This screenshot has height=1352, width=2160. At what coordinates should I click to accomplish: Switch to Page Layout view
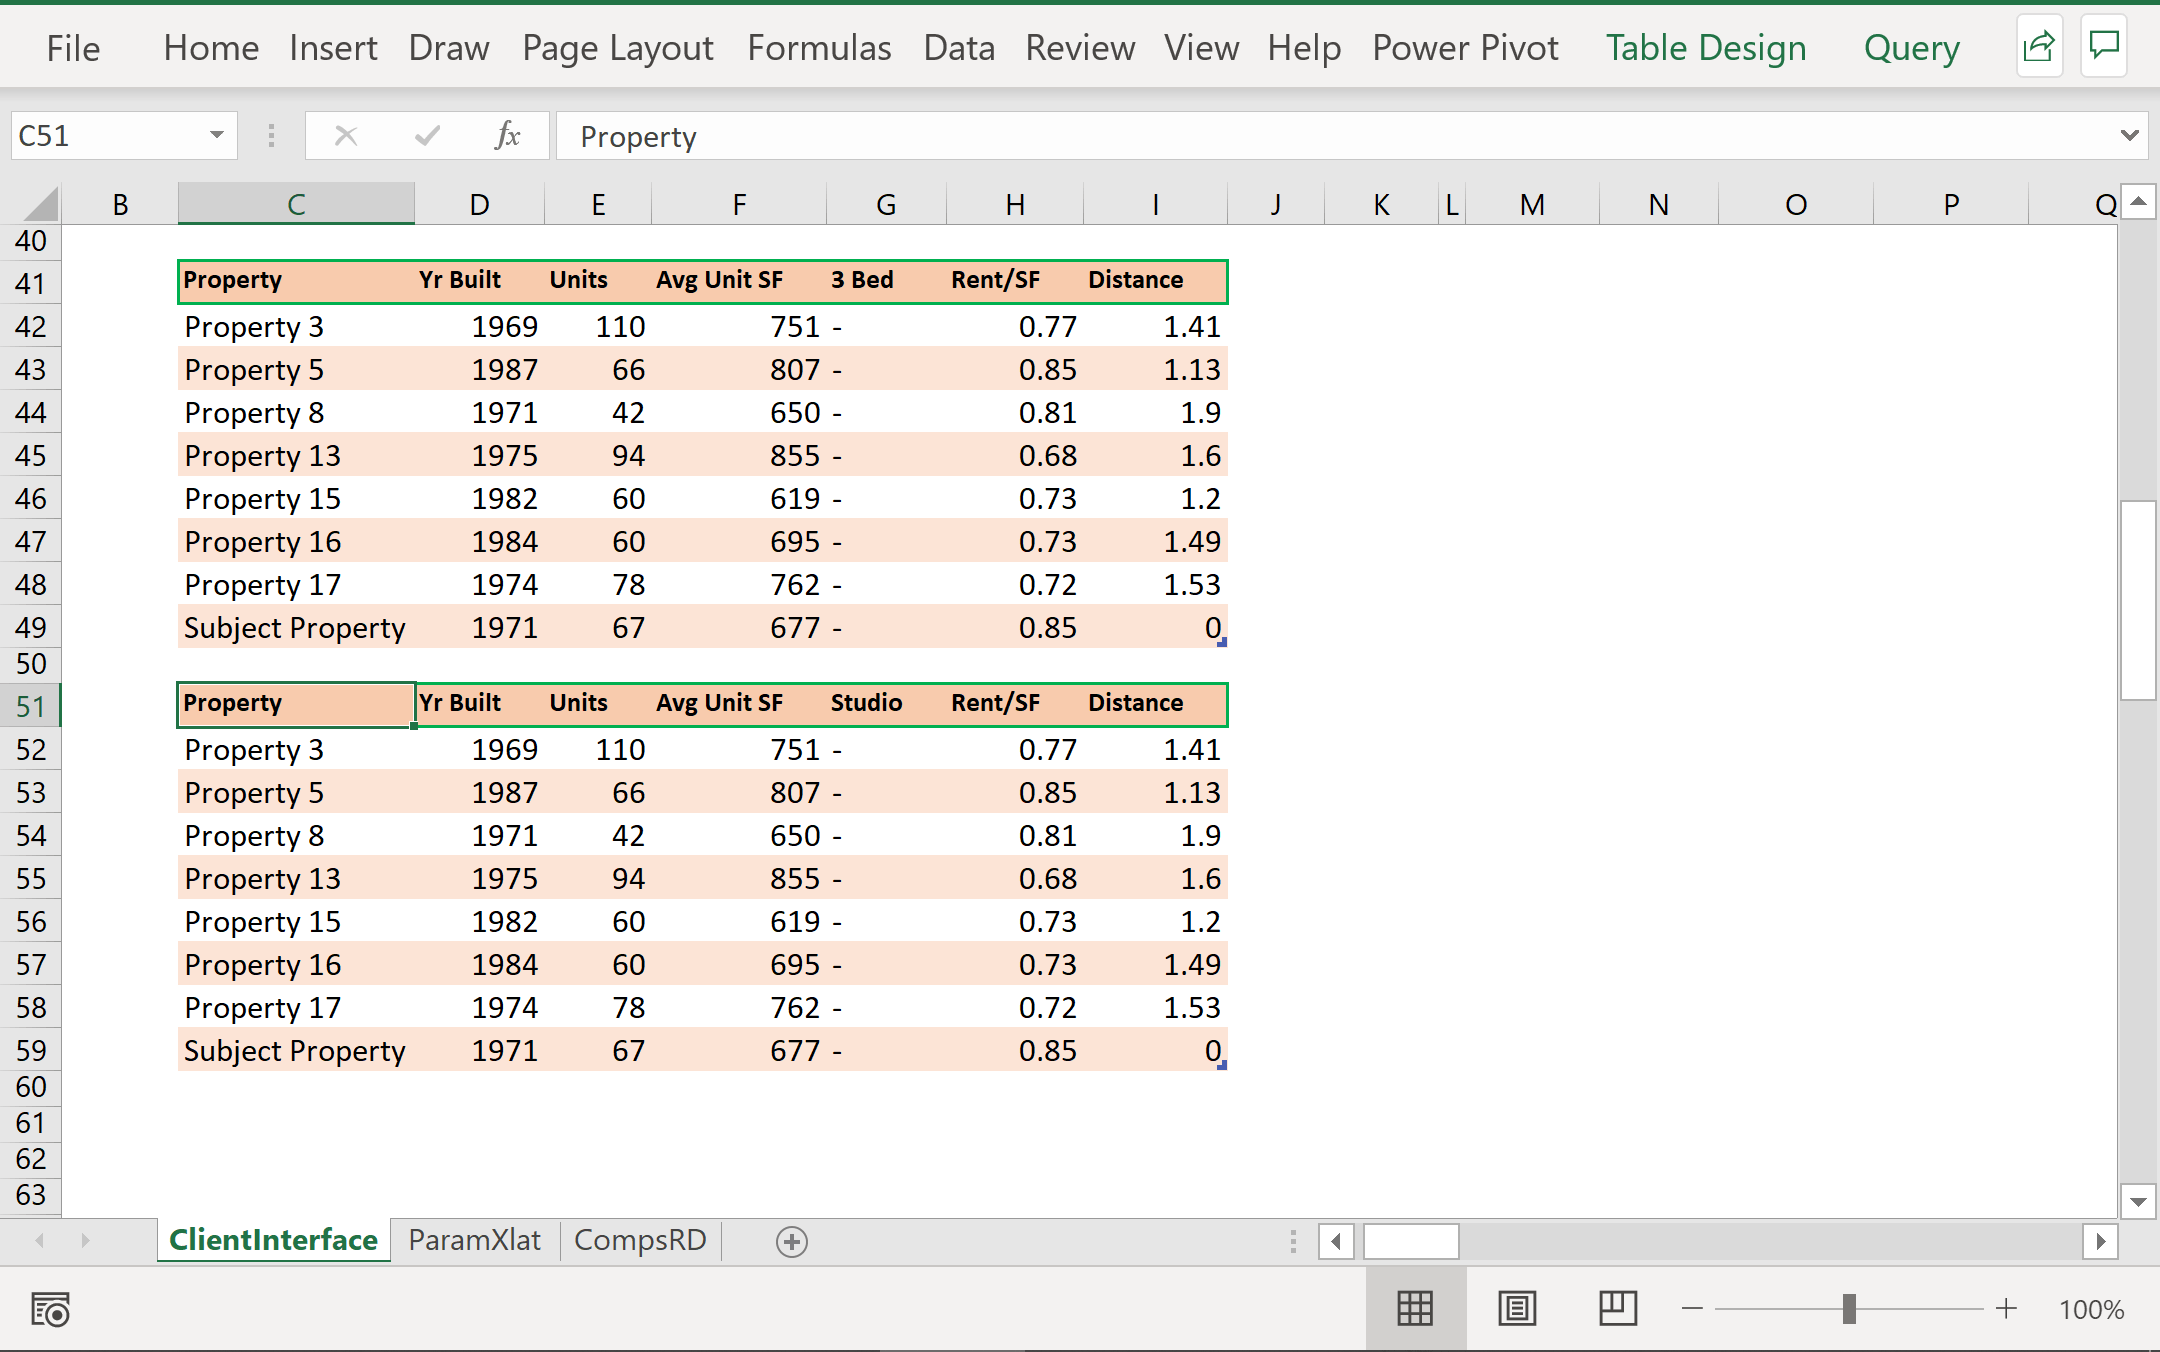click(x=1517, y=1308)
